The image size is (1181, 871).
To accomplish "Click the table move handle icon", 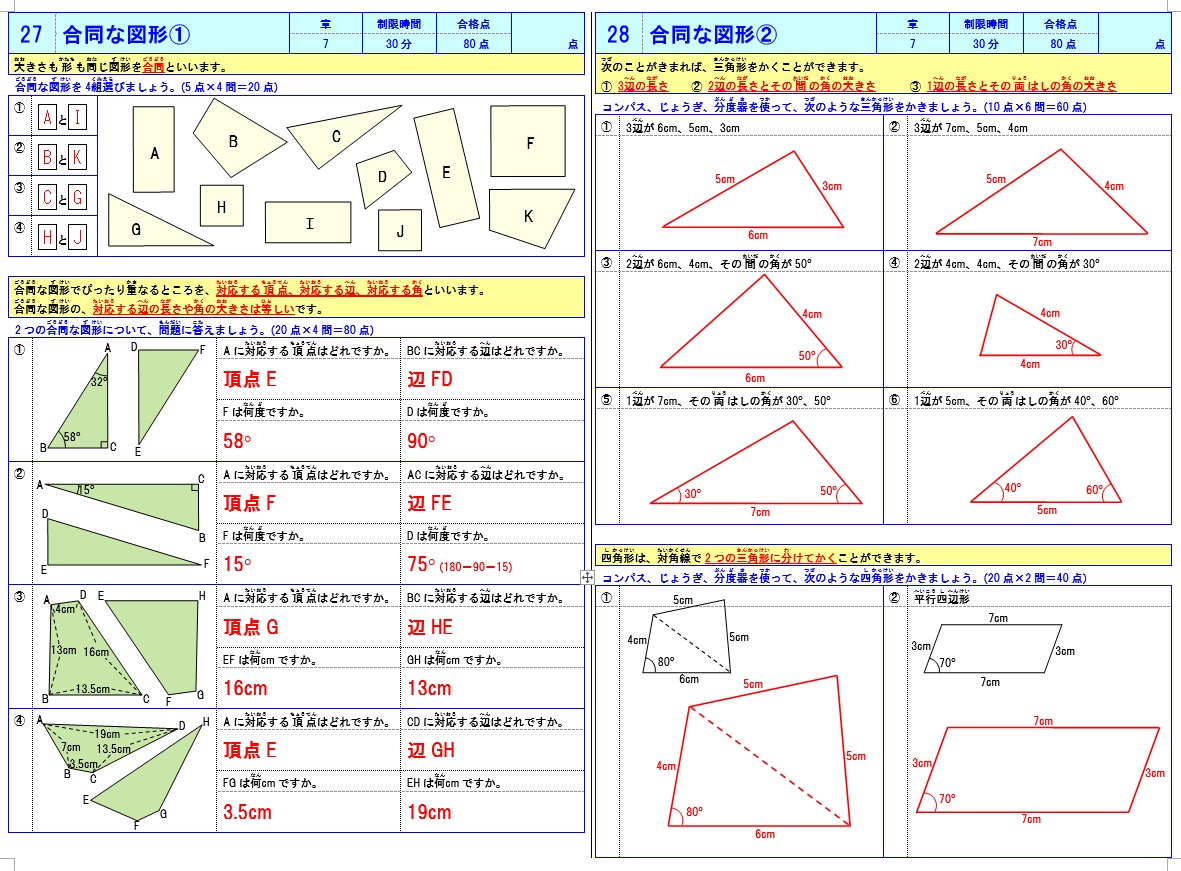I will coord(587,577).
